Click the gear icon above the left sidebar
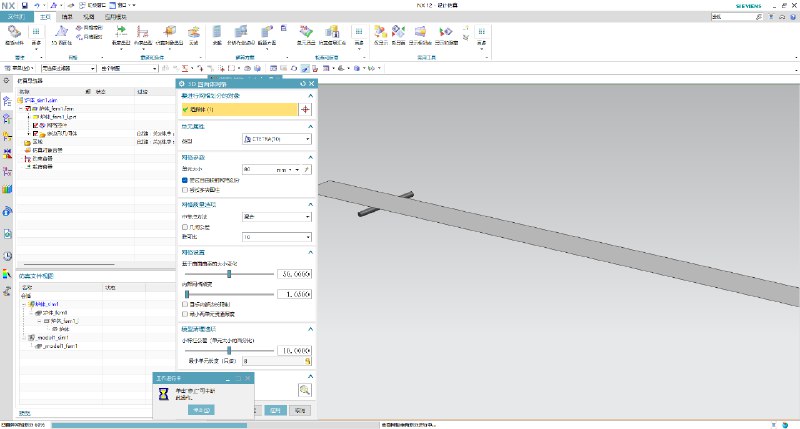 (x=6, y=81)
